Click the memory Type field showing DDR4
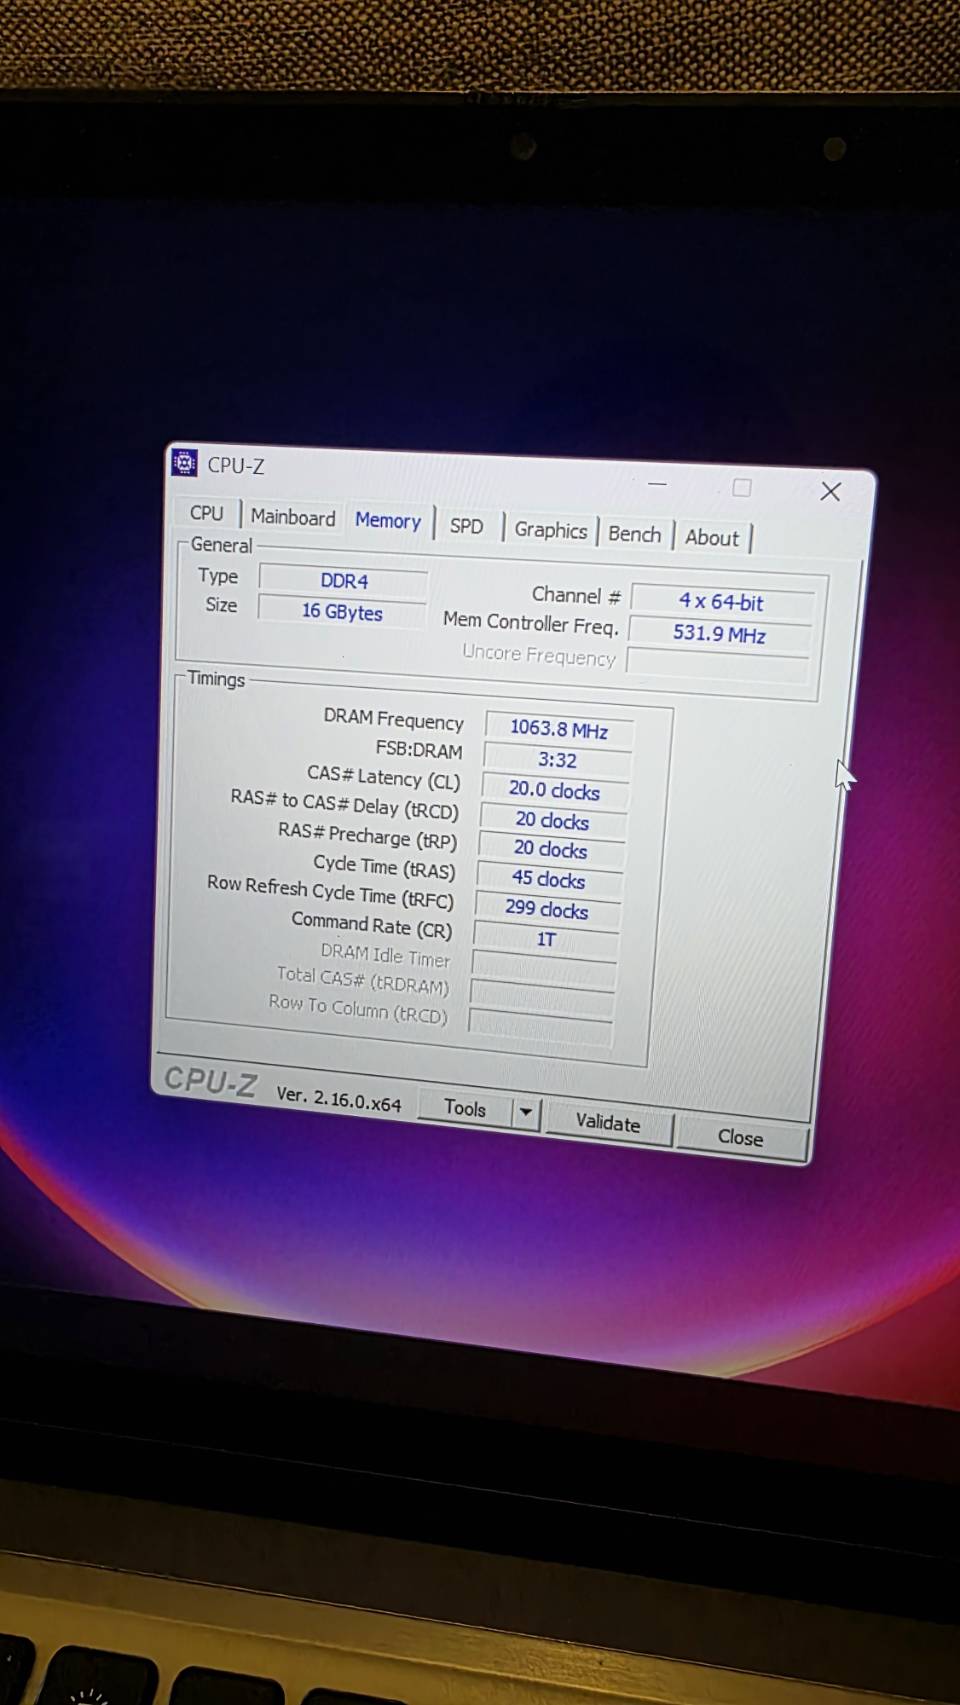 tap(344, 580)
